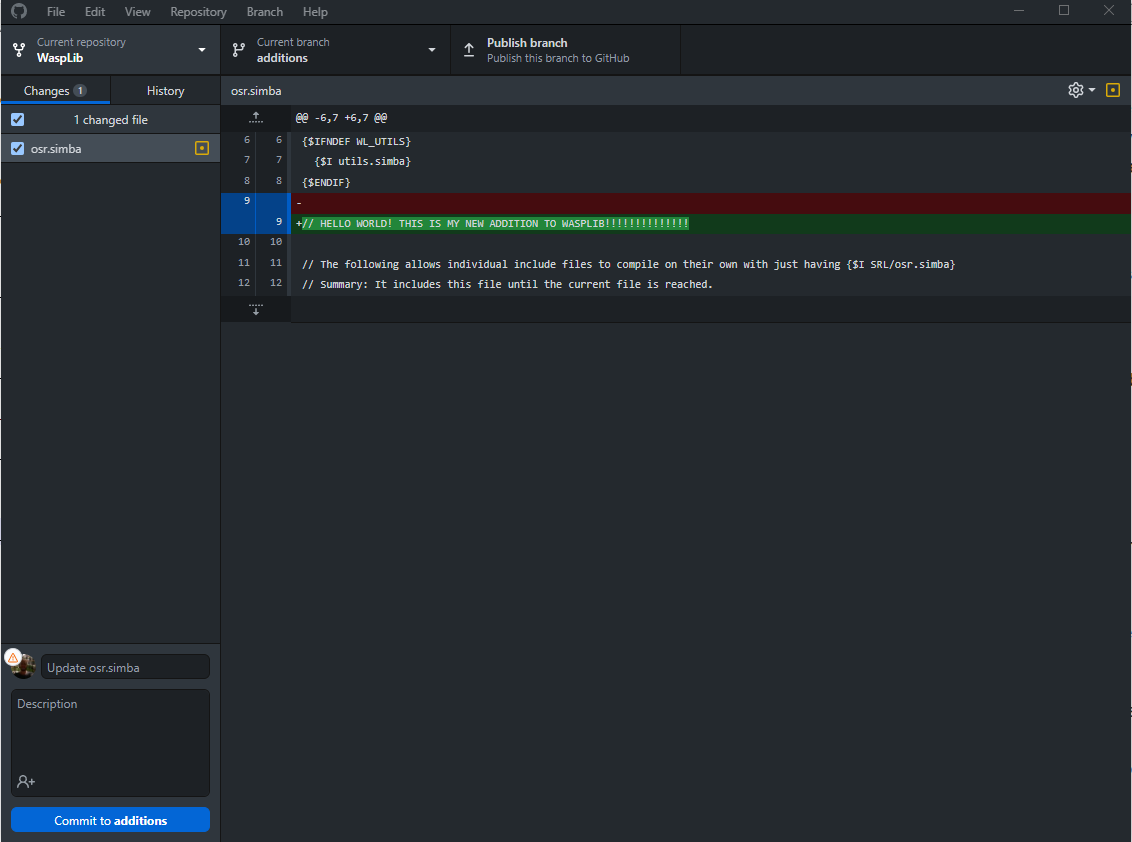Open the View menu

coord(137,12)
